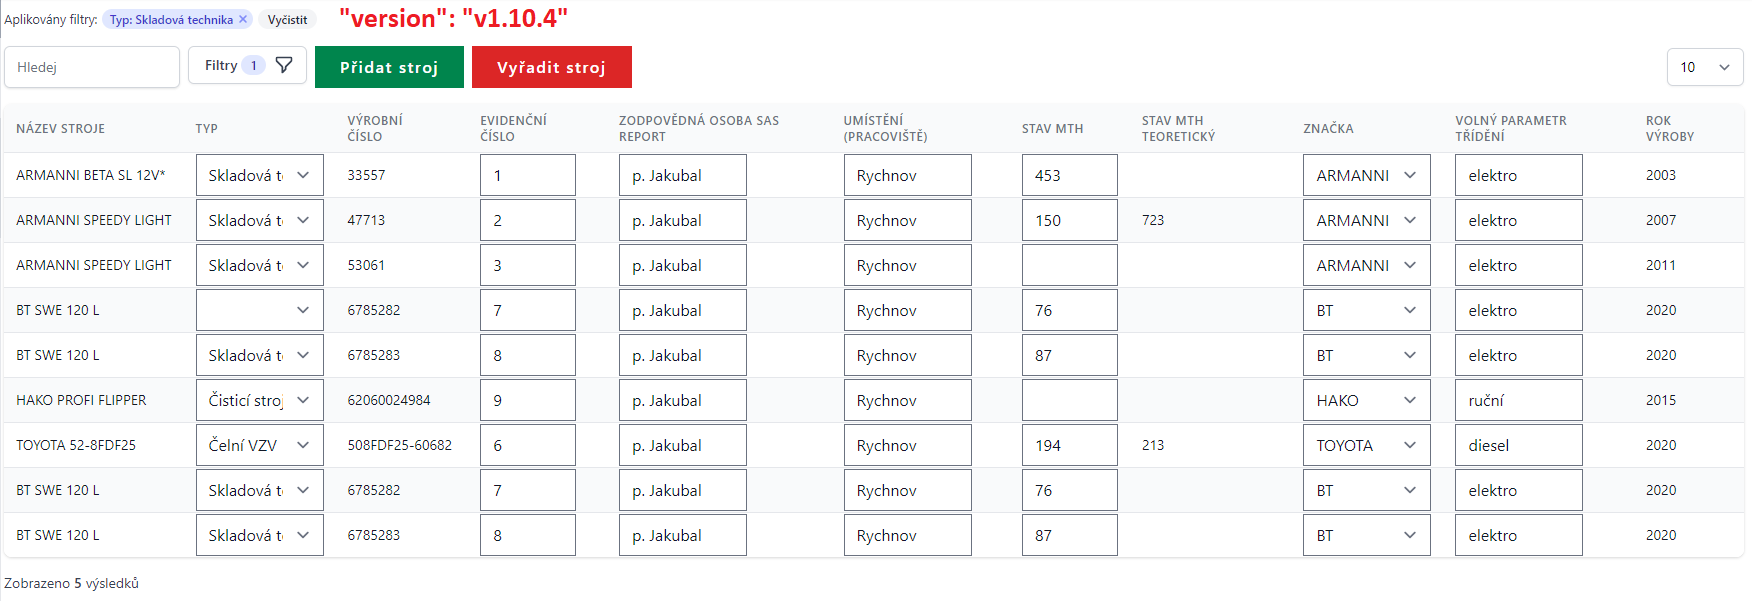Open the page size dropdown showing 10
Viewport: 1752px width, 601px height.
pos(1704,67)
